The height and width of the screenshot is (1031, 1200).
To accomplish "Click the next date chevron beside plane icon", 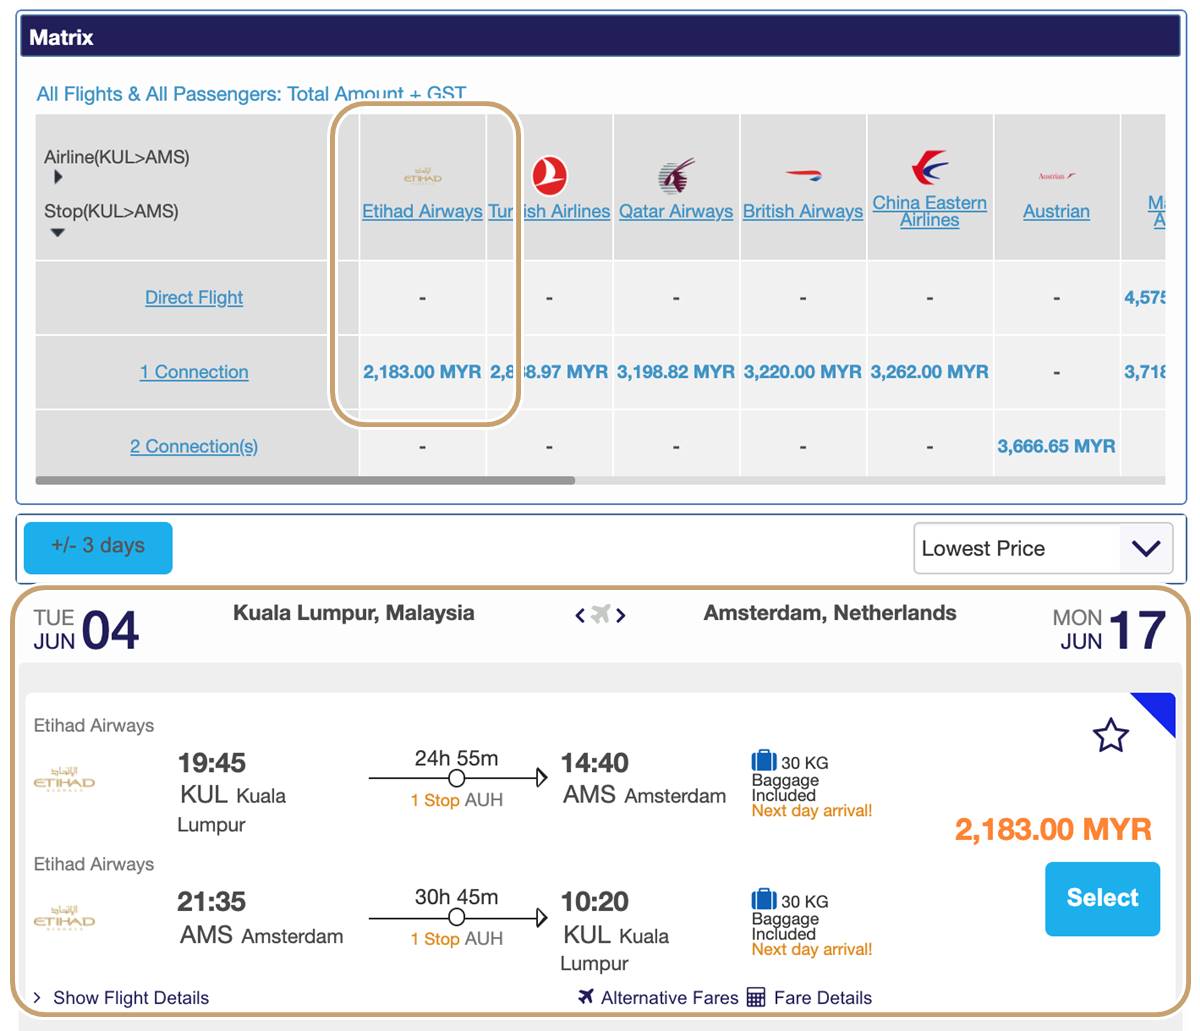I will [621, 615].
